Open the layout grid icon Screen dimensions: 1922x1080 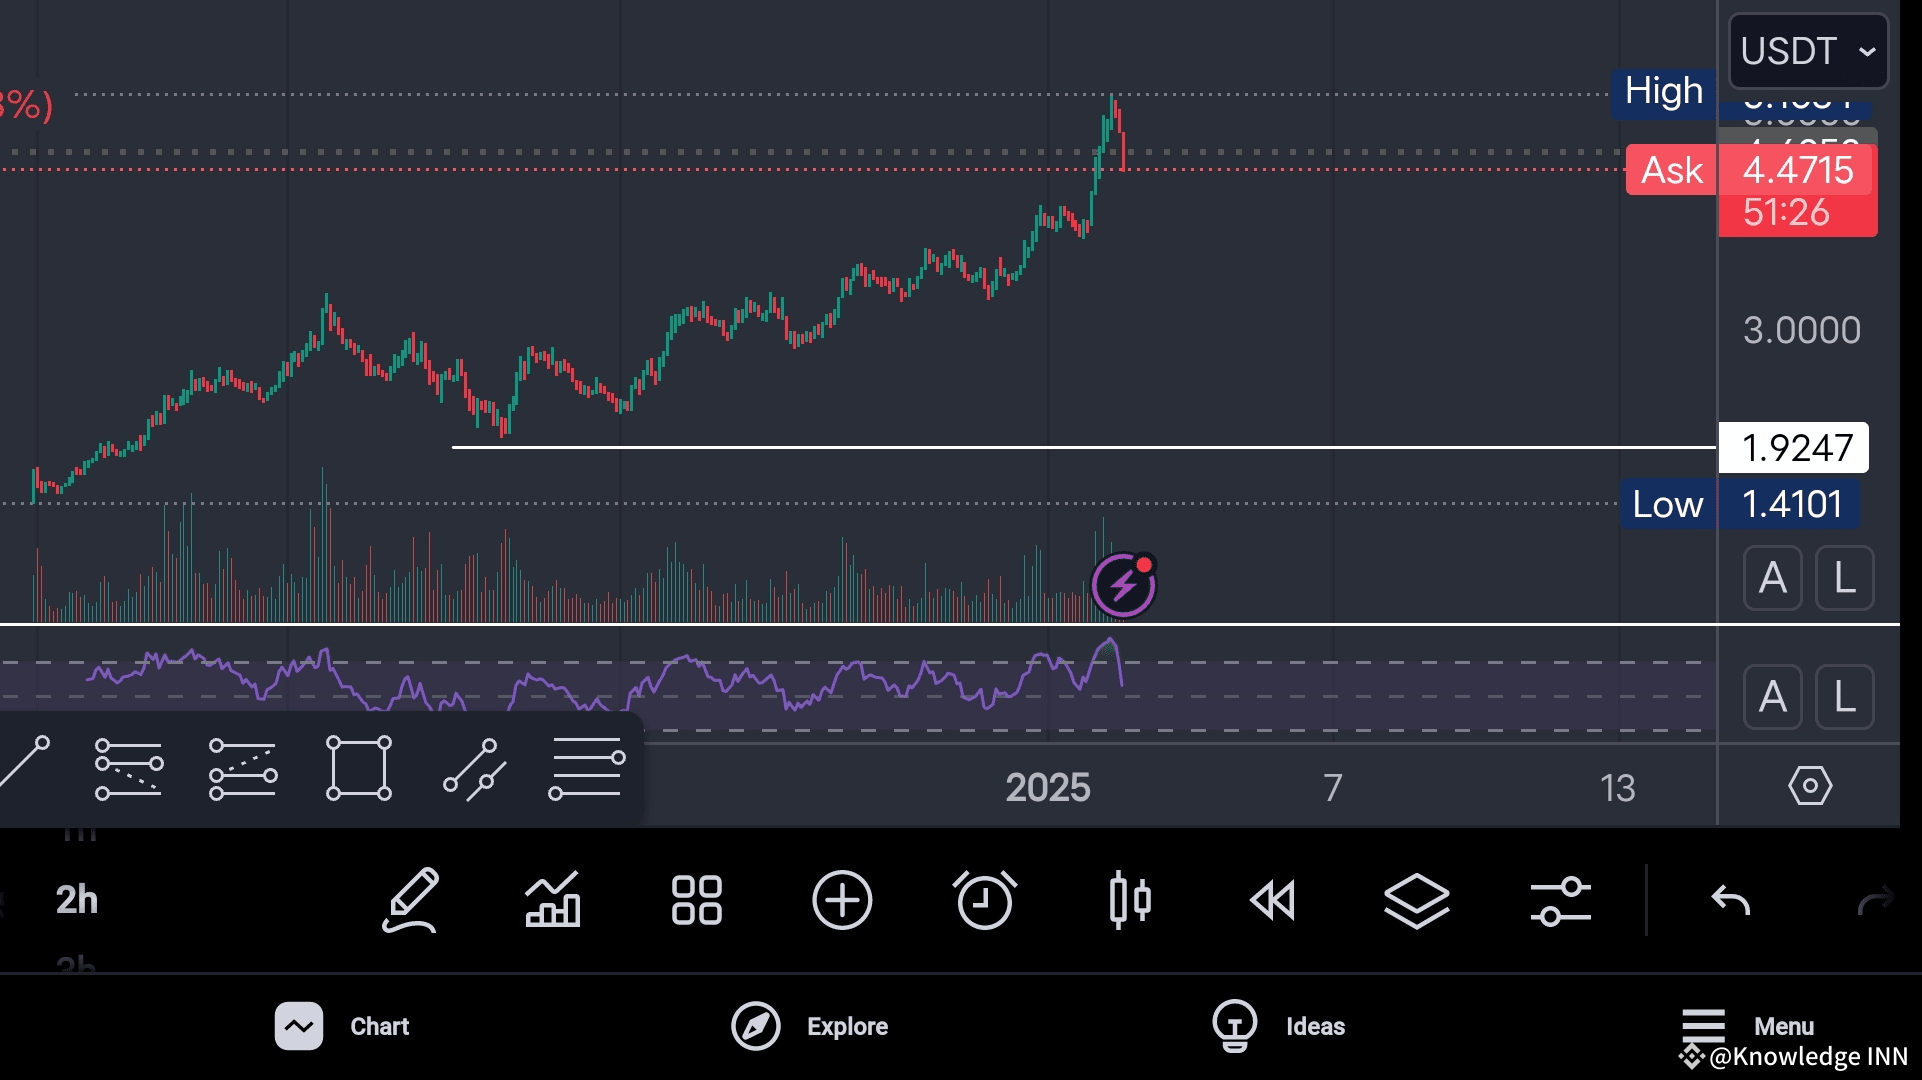(x=697, y=900)
